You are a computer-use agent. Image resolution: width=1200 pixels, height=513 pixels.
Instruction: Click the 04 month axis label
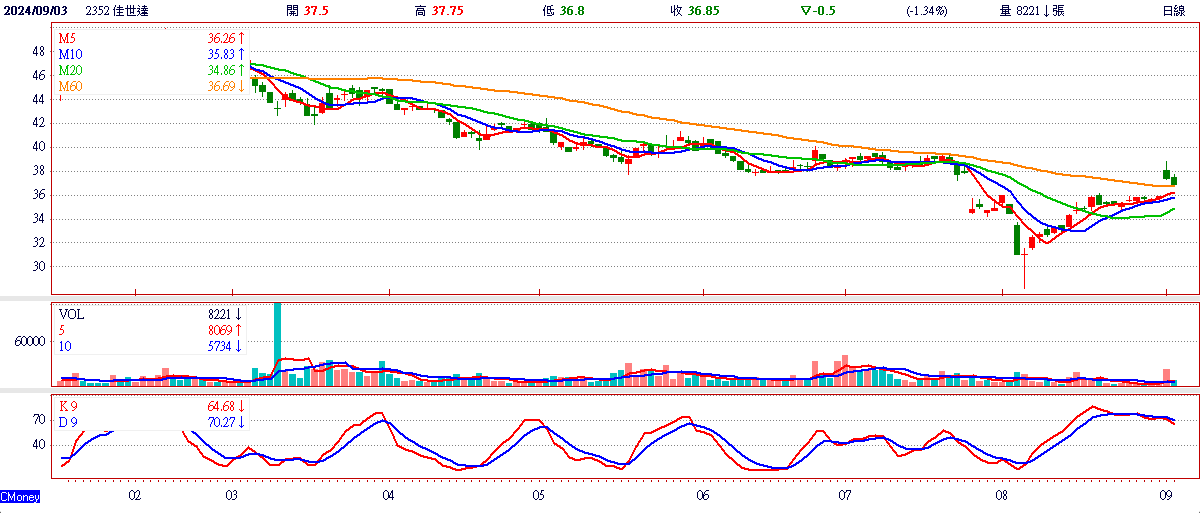388,495
